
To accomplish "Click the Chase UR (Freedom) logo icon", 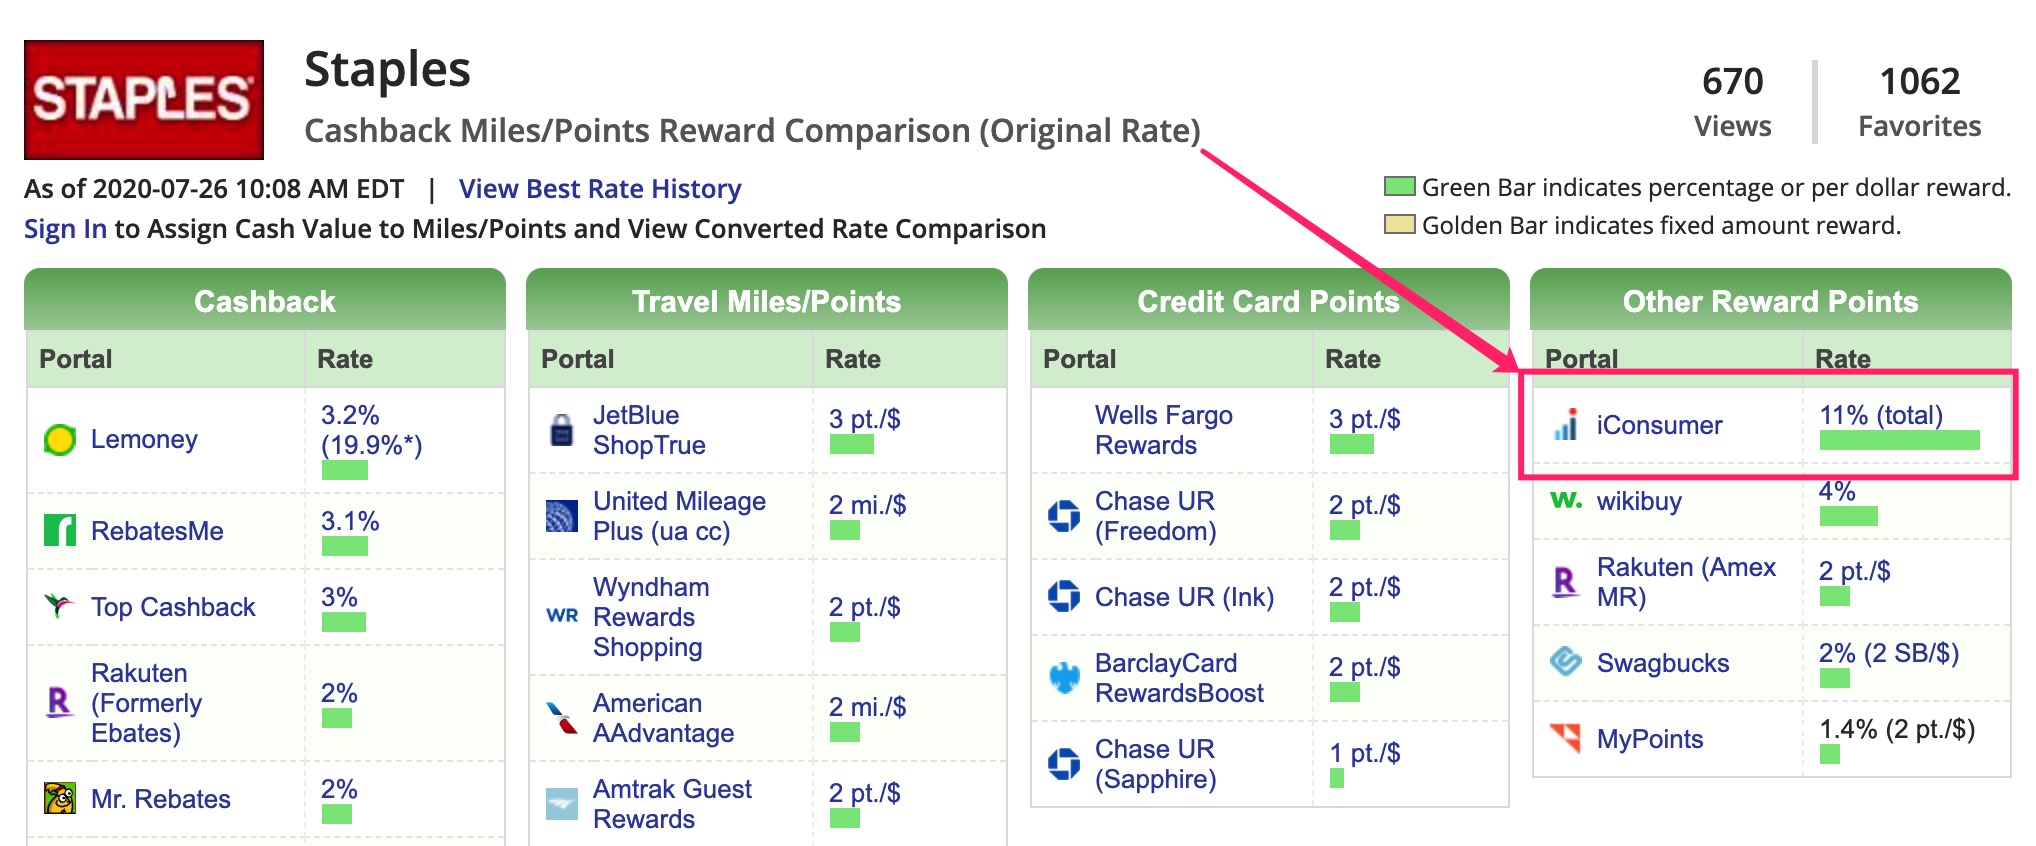I will pyautogui.click(x=1064, y=516).
